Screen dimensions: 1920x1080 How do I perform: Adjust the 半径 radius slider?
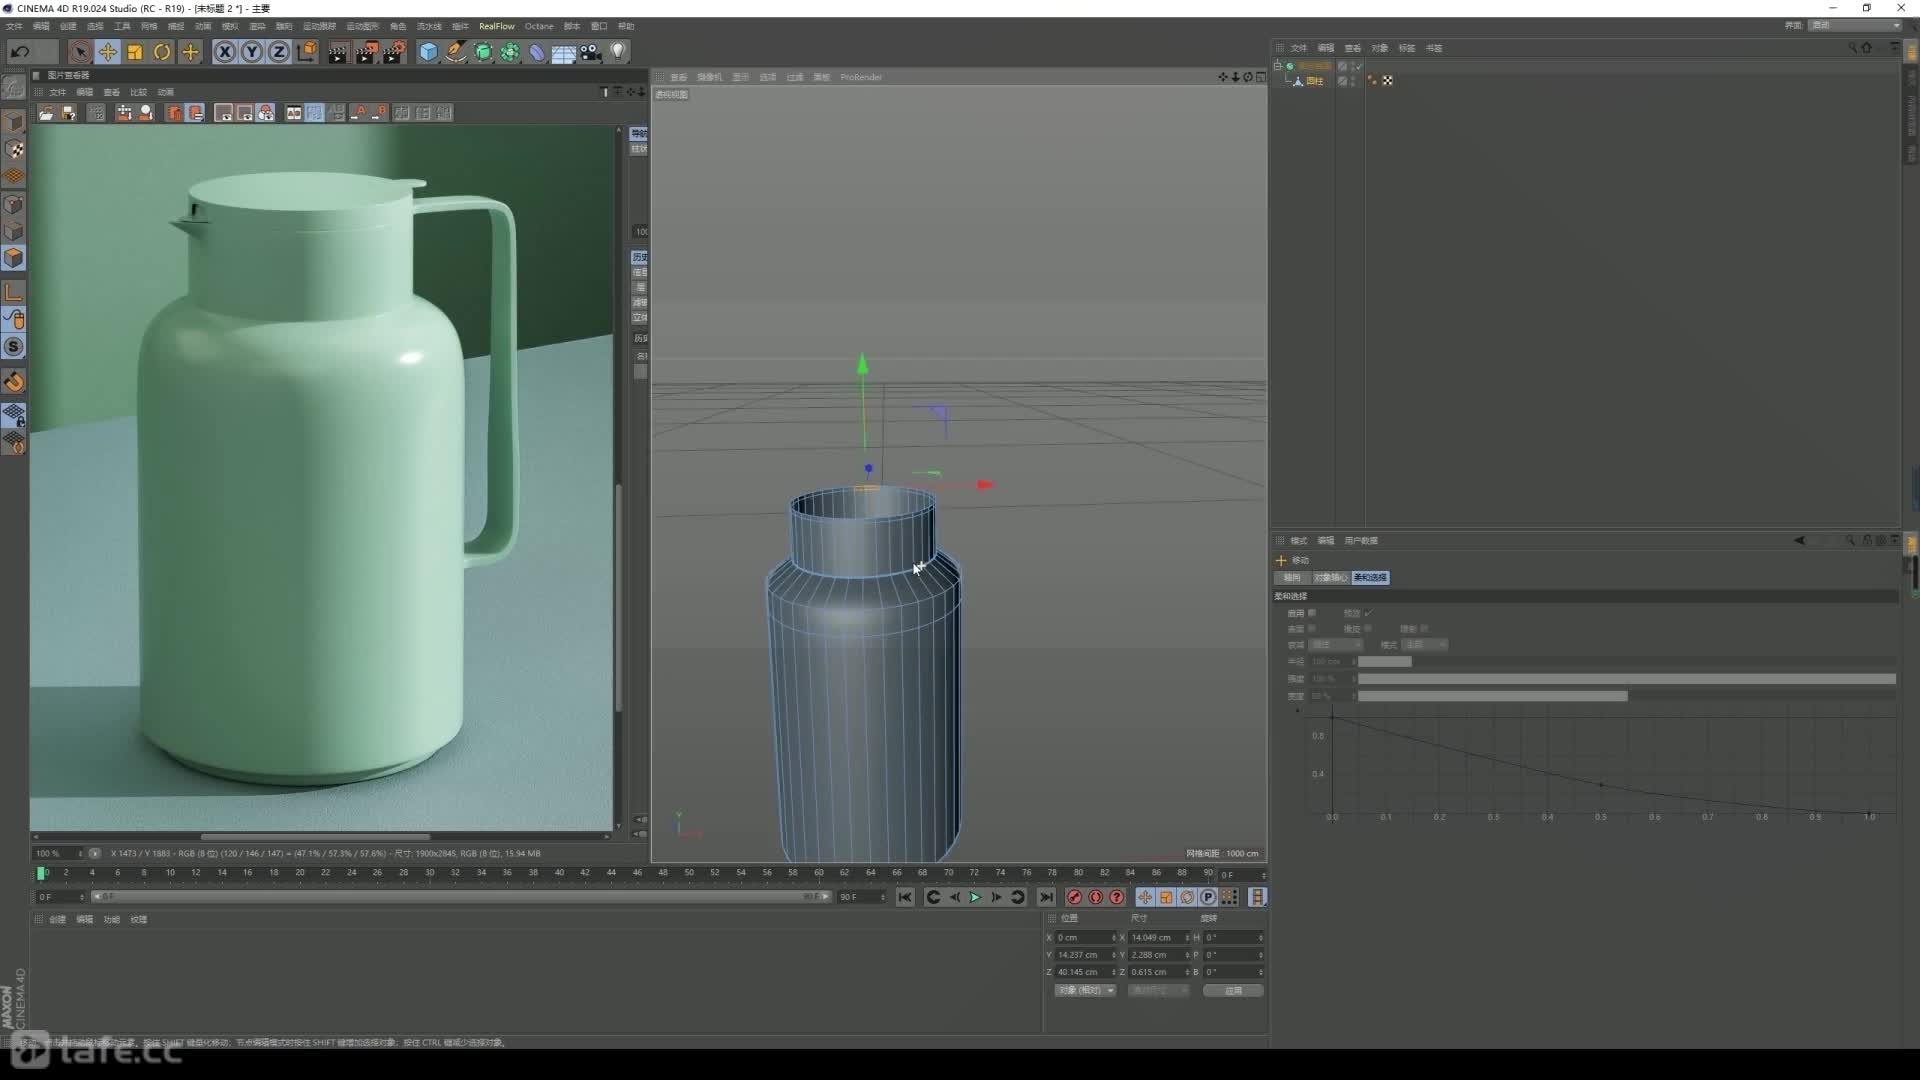tap(1626, 662)
